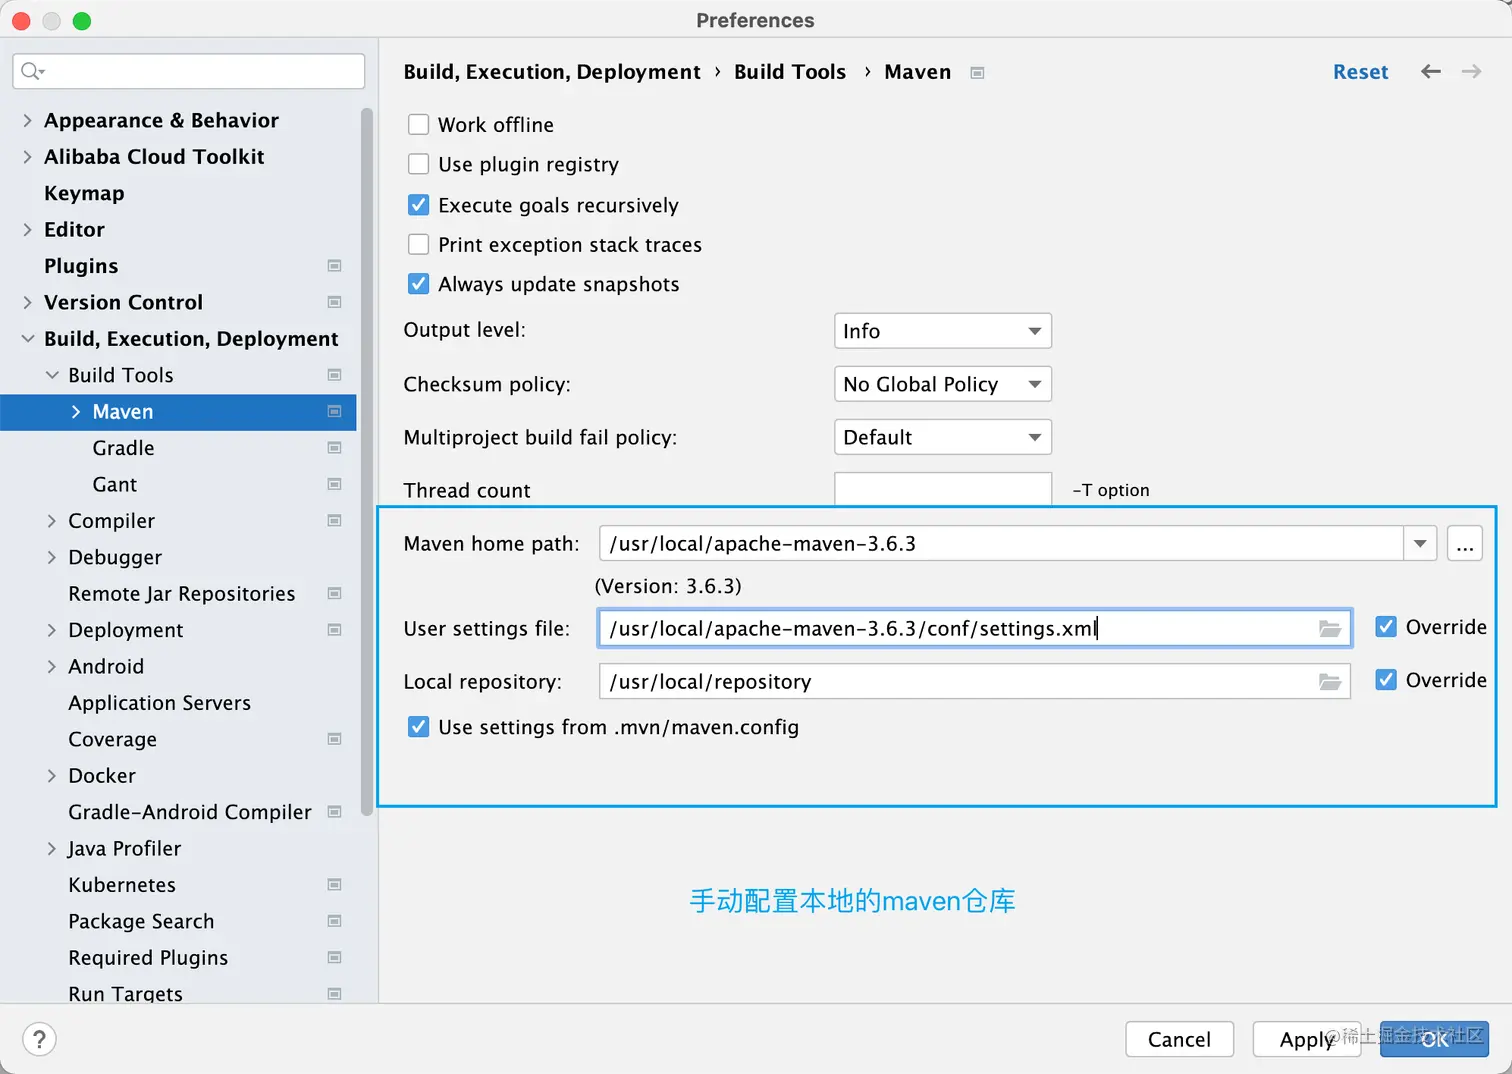Viewport: 1512px width, 1074px height.
Task: Click the search magnifier icon
Action: pyautogui.click(x=32, y=71)
